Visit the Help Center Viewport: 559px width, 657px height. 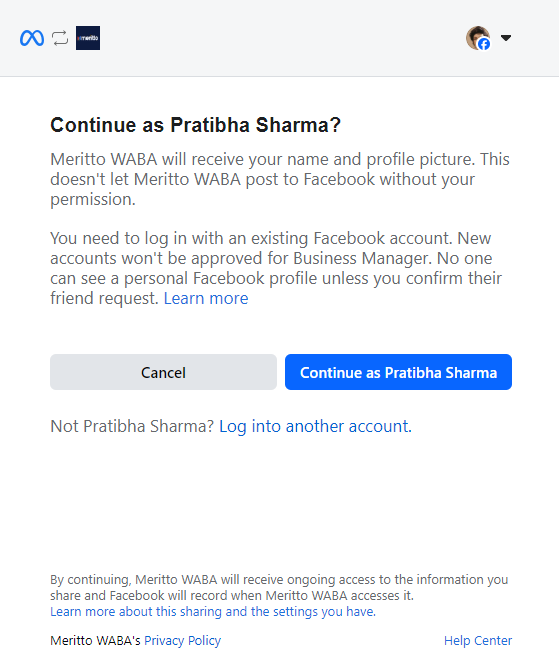pos(478,641)
